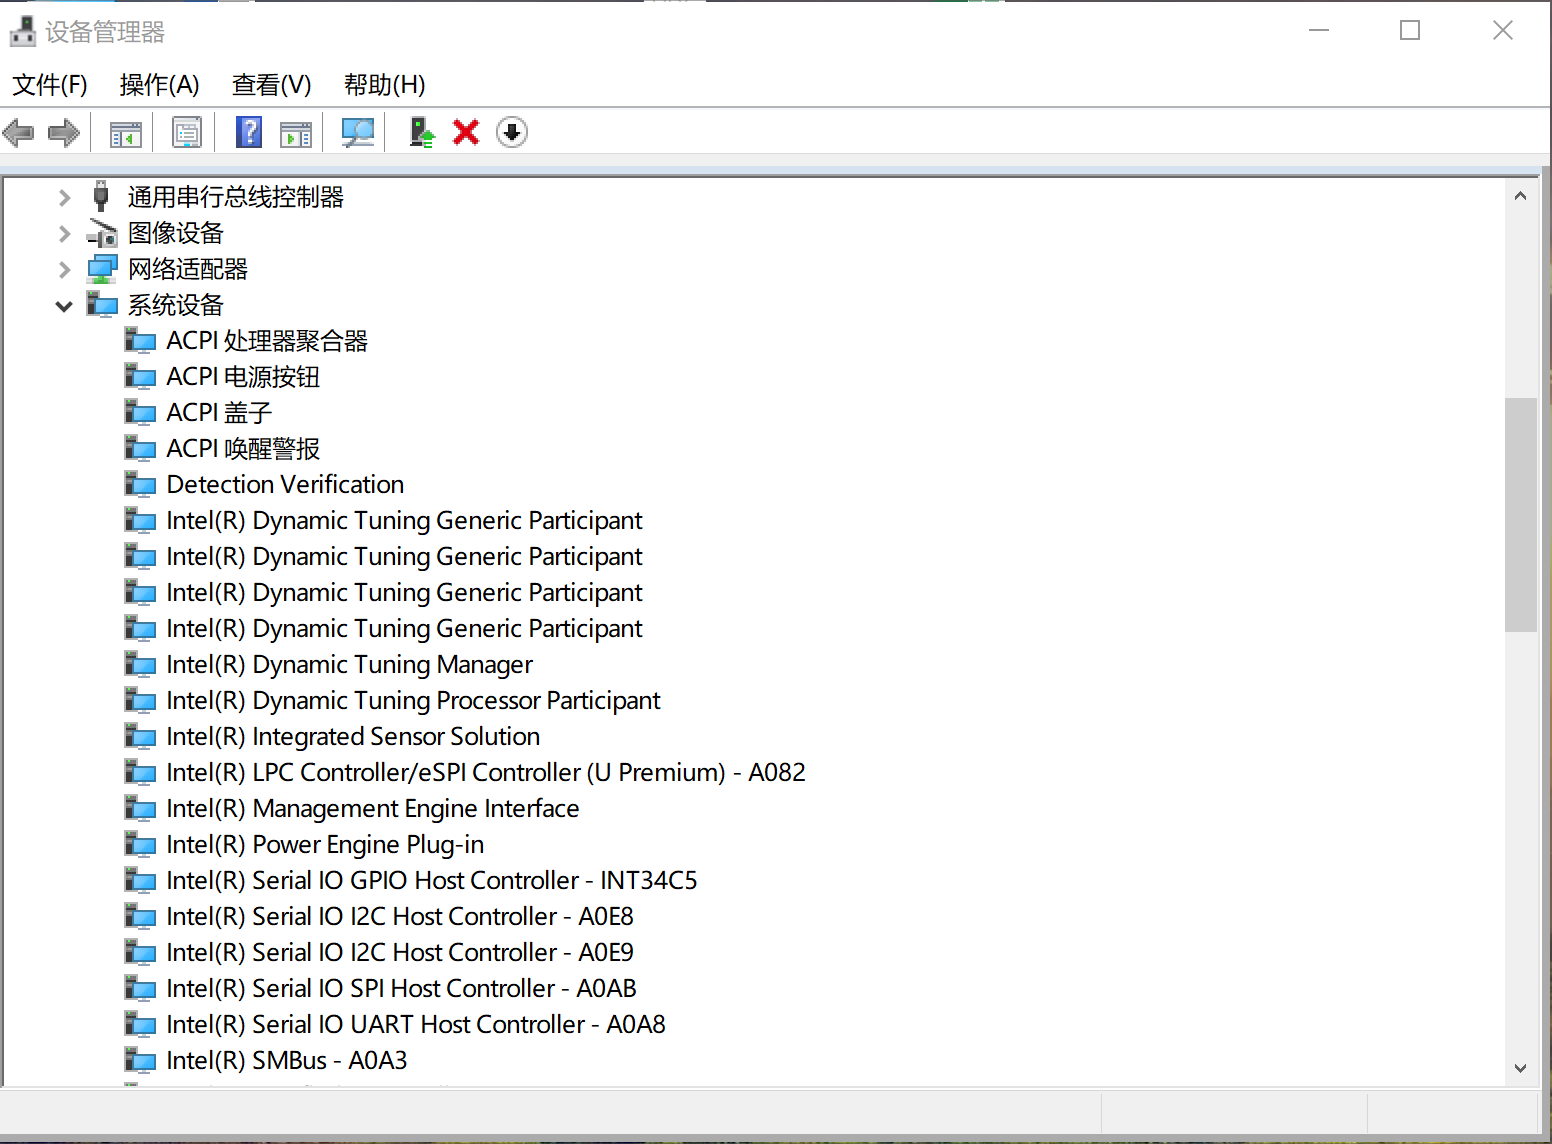Select the 通用串行总线控制器 tree node
The width and height of the screenshot is (1552, 1144).
(x=236, y=197)
